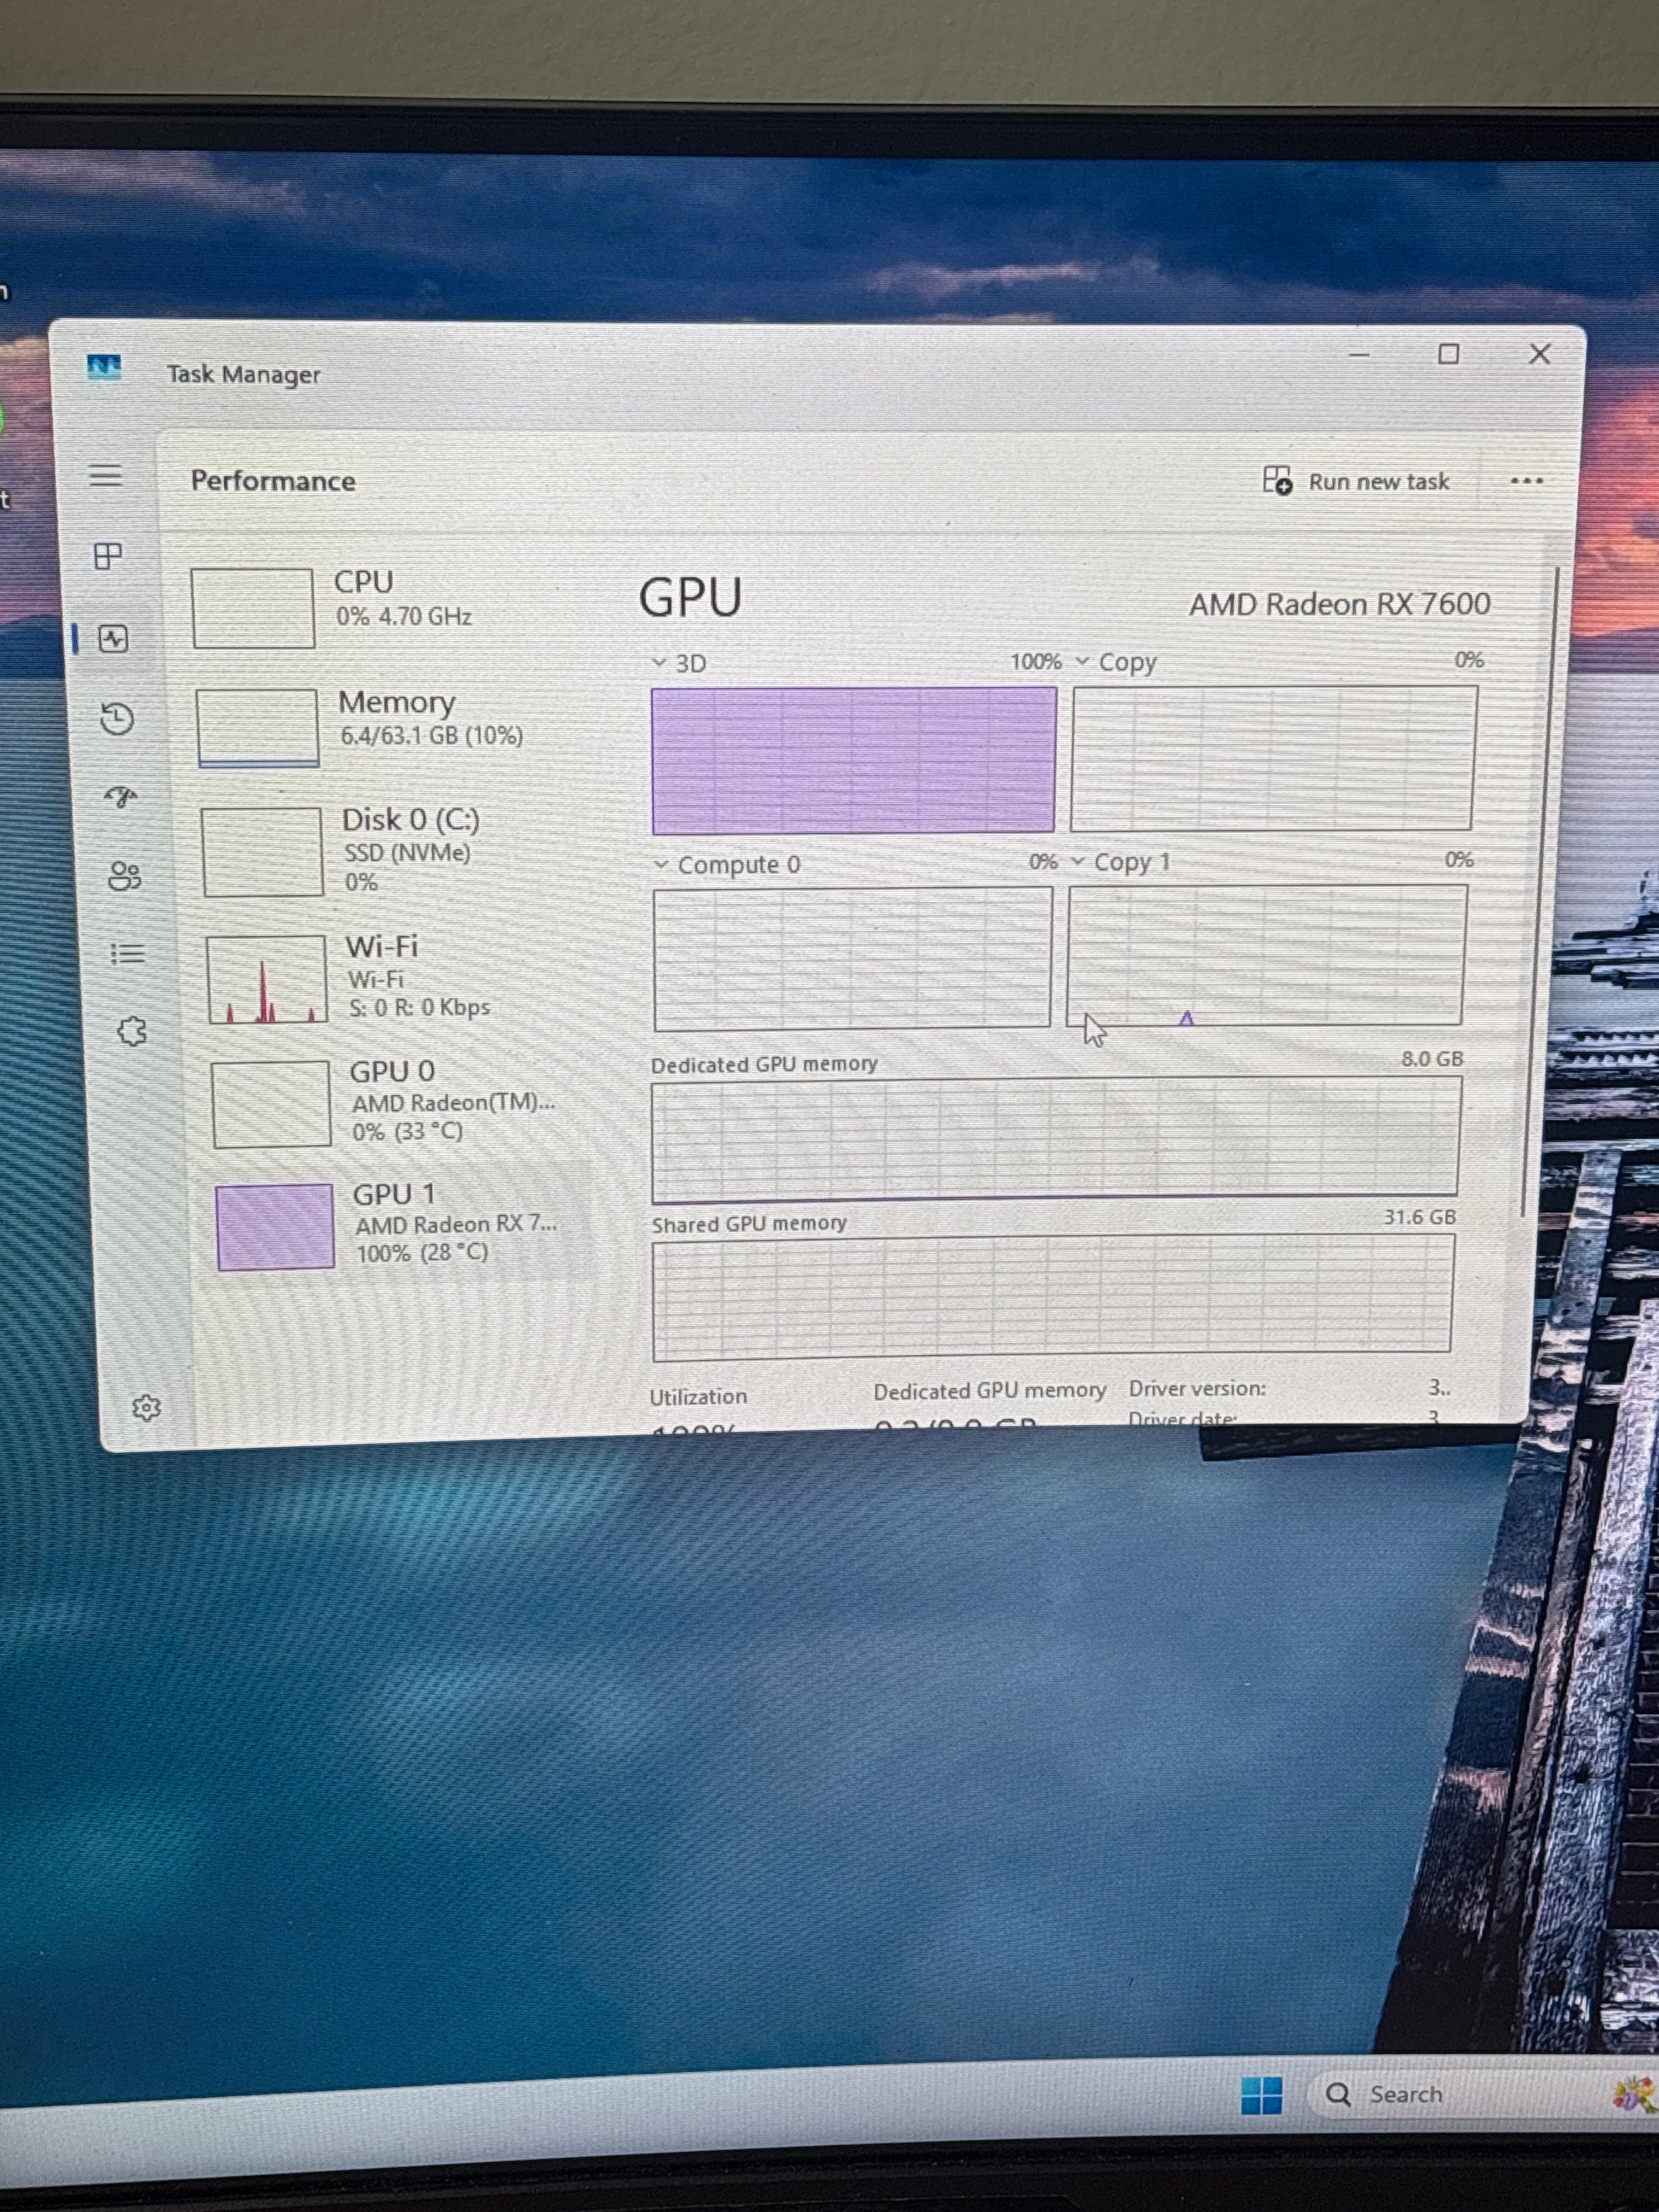The height and width of the screenshot is (2212, 1659).
Task: Open the Details list icon in sidebar
Action: 128,953
